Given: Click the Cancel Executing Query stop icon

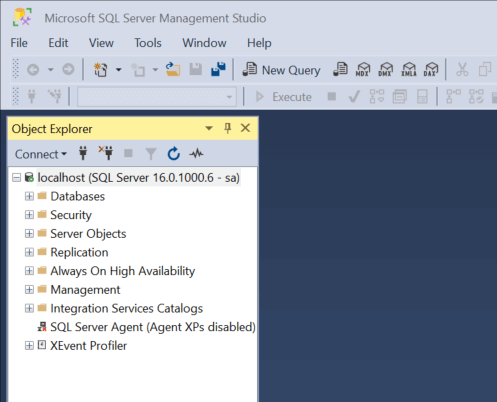Looking at the screenshot, I should [332, 97].
